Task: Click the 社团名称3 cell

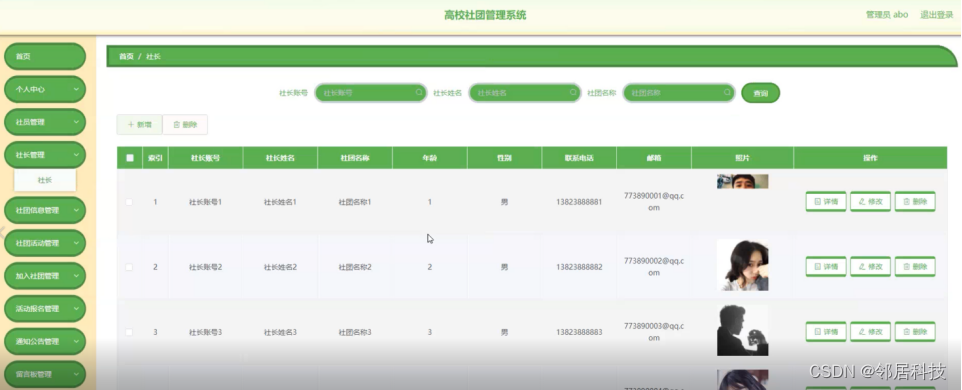Action: pos(355,332)
